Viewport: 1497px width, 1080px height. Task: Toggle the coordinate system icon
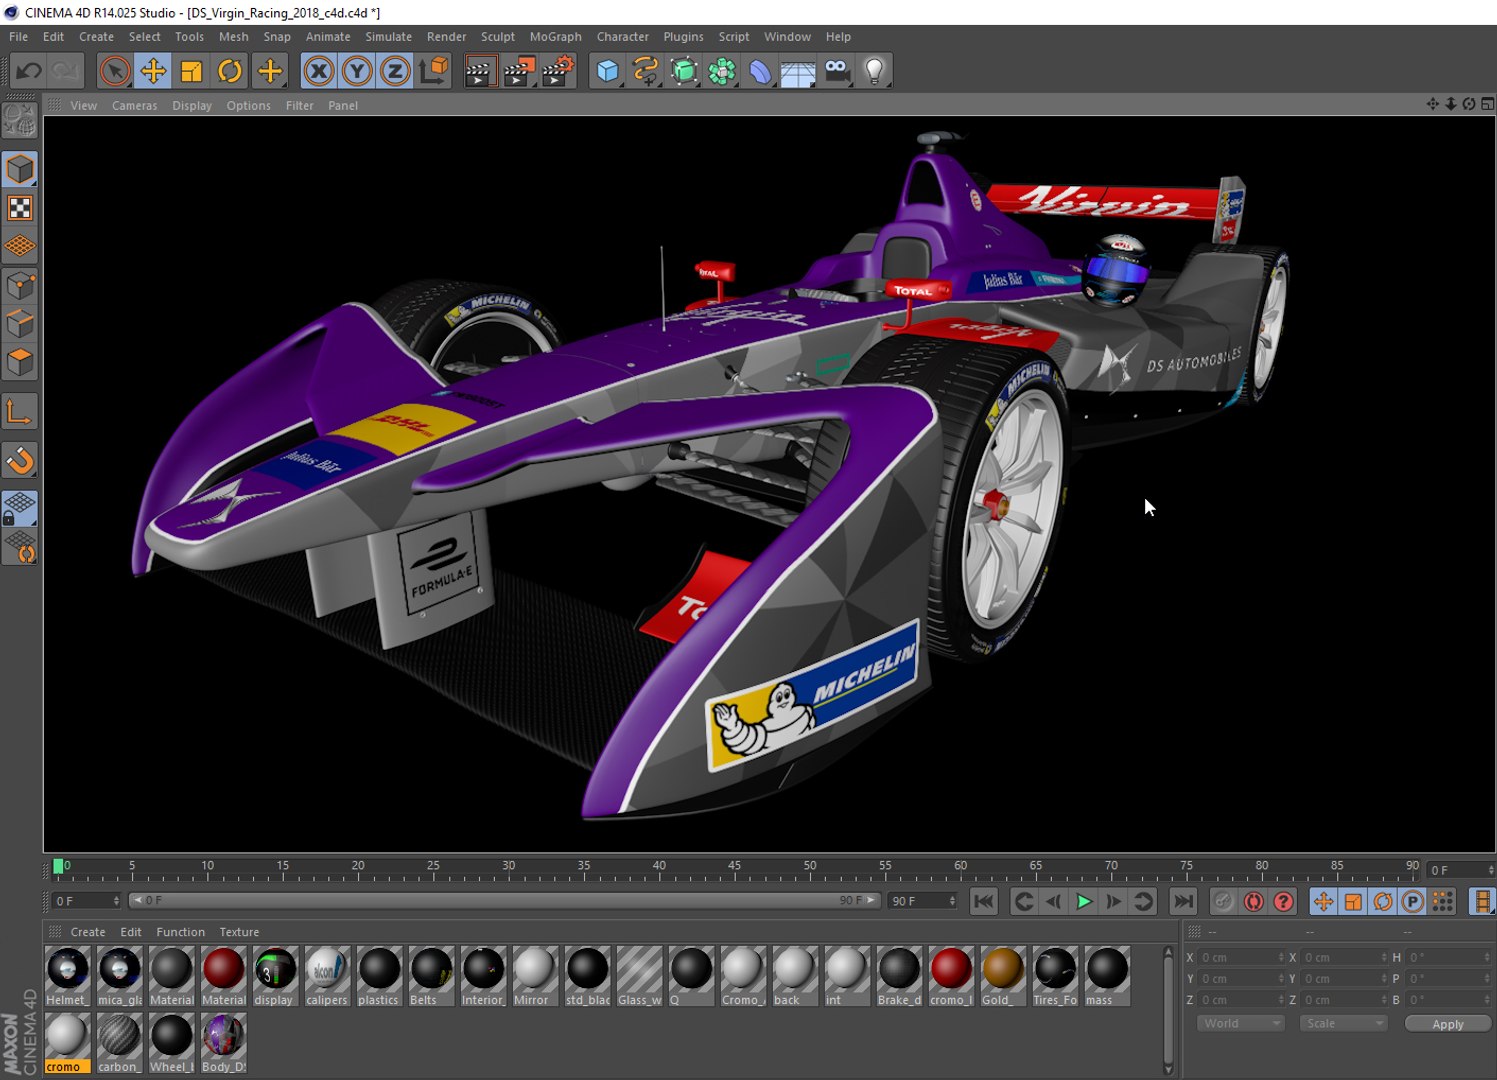click(x=434, y=71)
